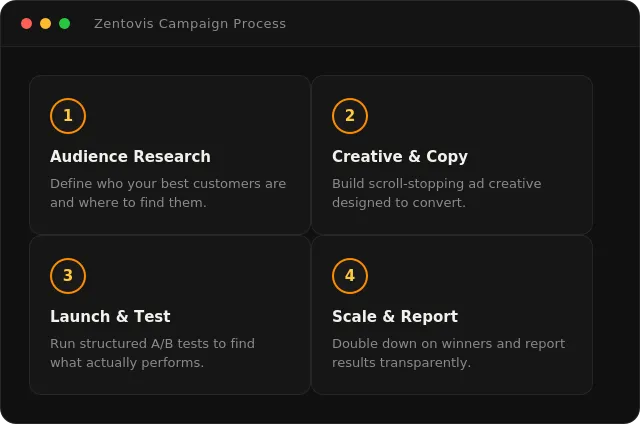The width and height of the screenshot is (640, 424).
Task: Select the Creative & Copy heading
Action: (x=400, y=156)
